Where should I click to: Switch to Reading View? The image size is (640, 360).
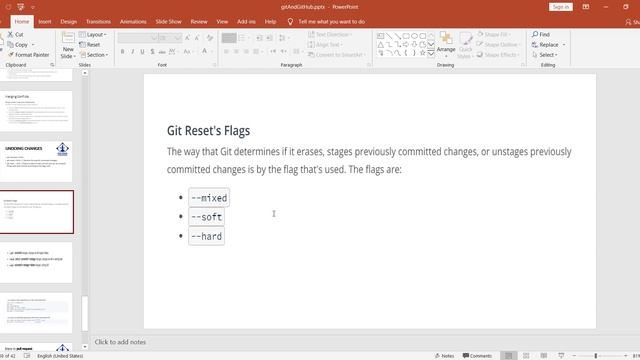pyautogui.click(x=544, y=356)
